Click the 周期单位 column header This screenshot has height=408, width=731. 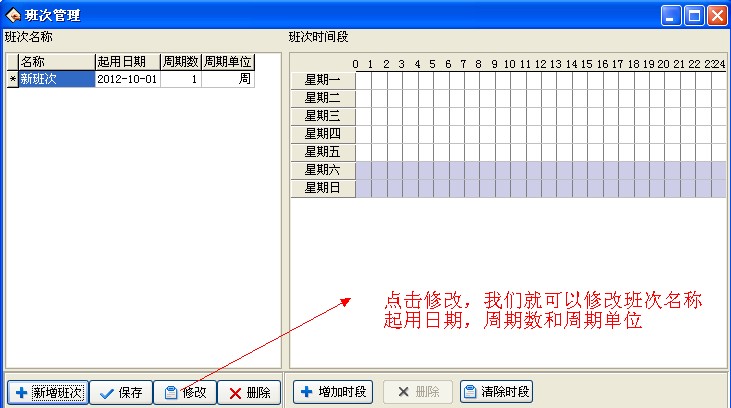coord(228,62)
